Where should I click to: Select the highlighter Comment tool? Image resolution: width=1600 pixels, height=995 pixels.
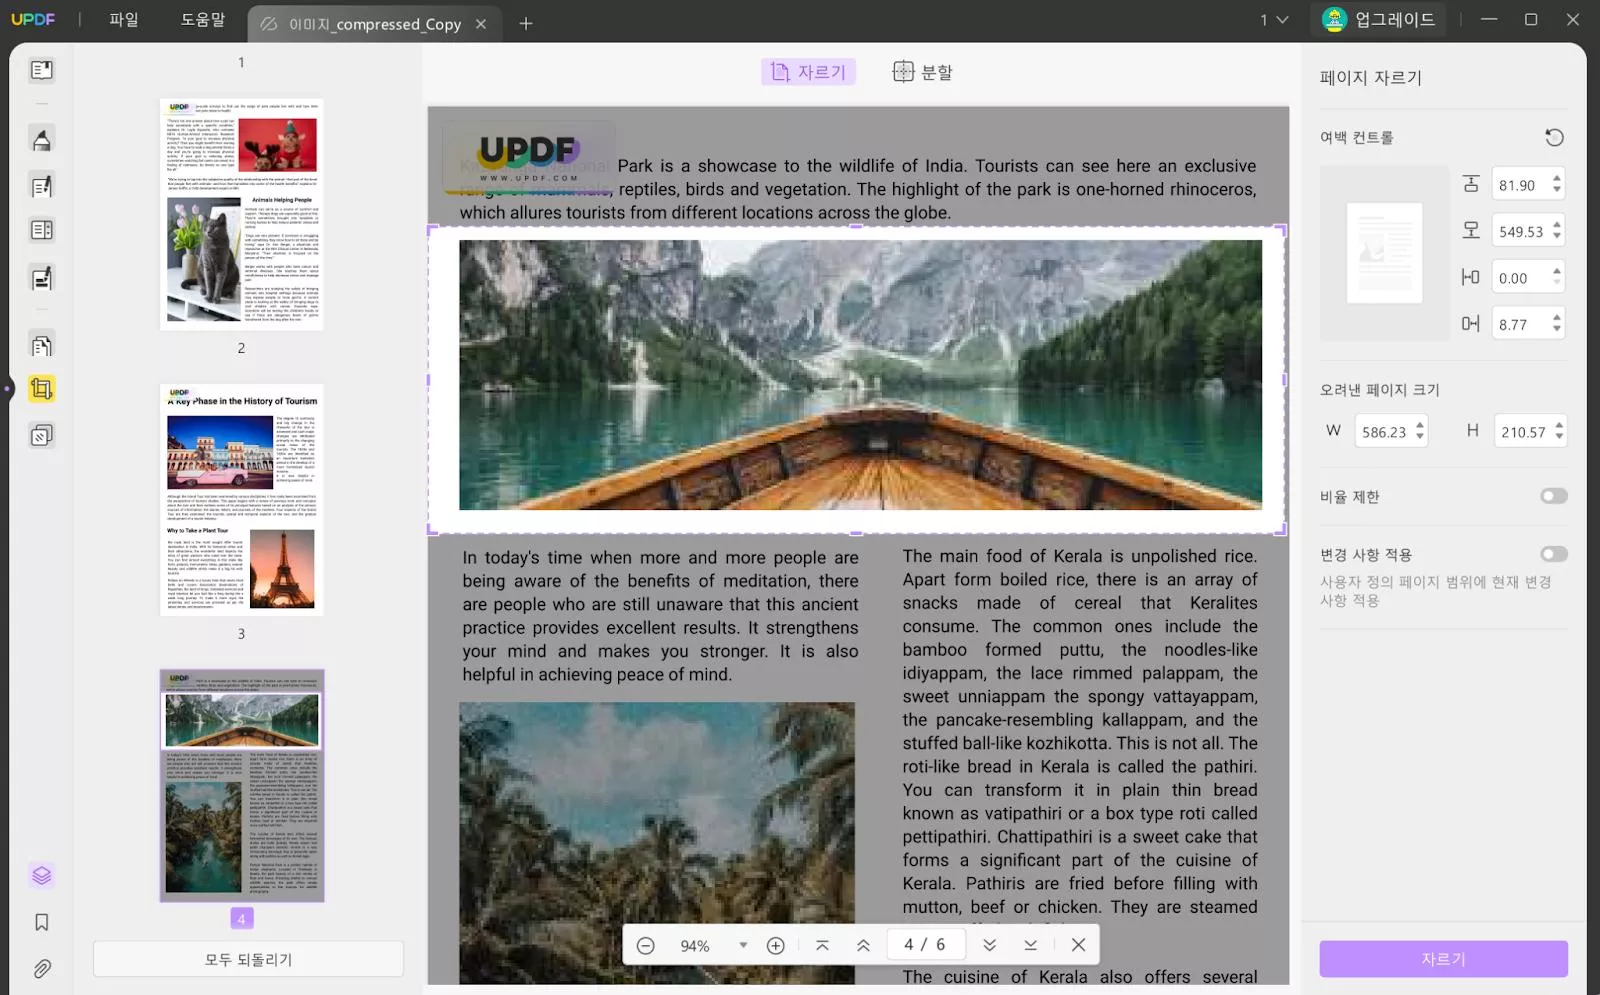(41, 140)
